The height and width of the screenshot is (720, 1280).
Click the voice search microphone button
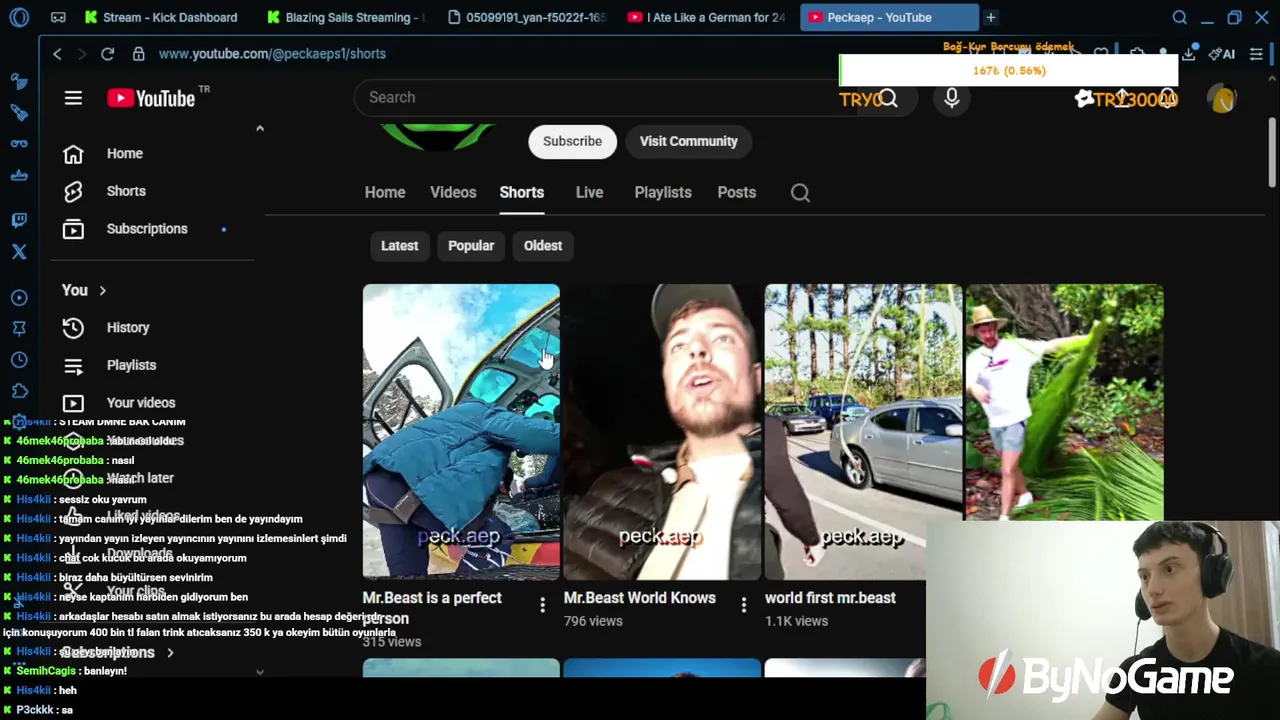pos(951,98)
